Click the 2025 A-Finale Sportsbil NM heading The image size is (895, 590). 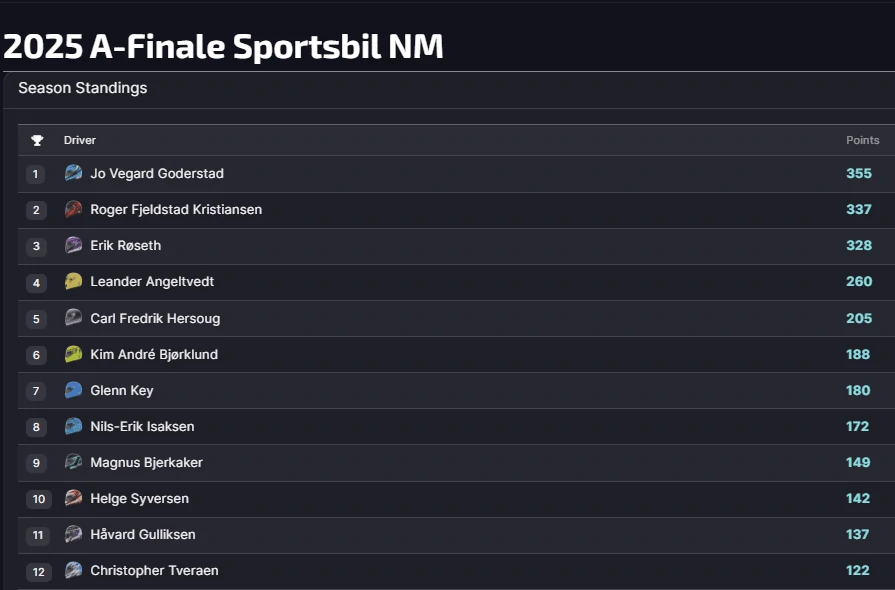click(223, 46)
